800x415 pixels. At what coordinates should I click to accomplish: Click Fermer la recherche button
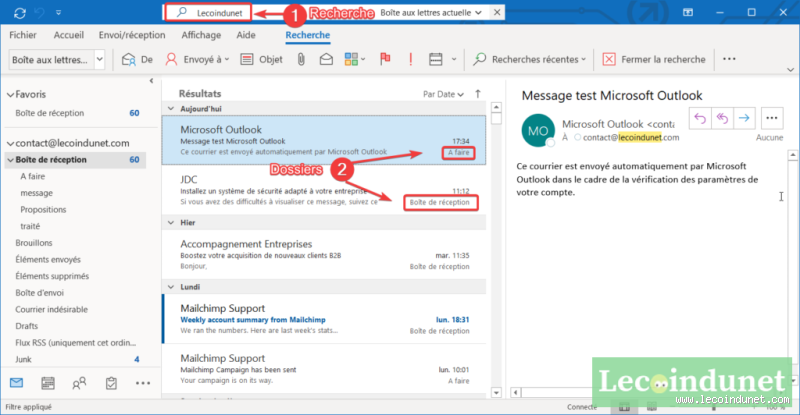click(654, 60)
